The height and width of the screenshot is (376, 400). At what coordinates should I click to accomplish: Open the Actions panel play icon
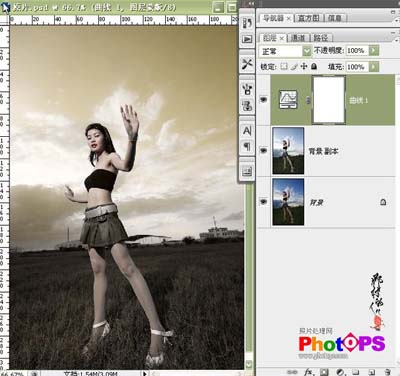click(247, 39)
